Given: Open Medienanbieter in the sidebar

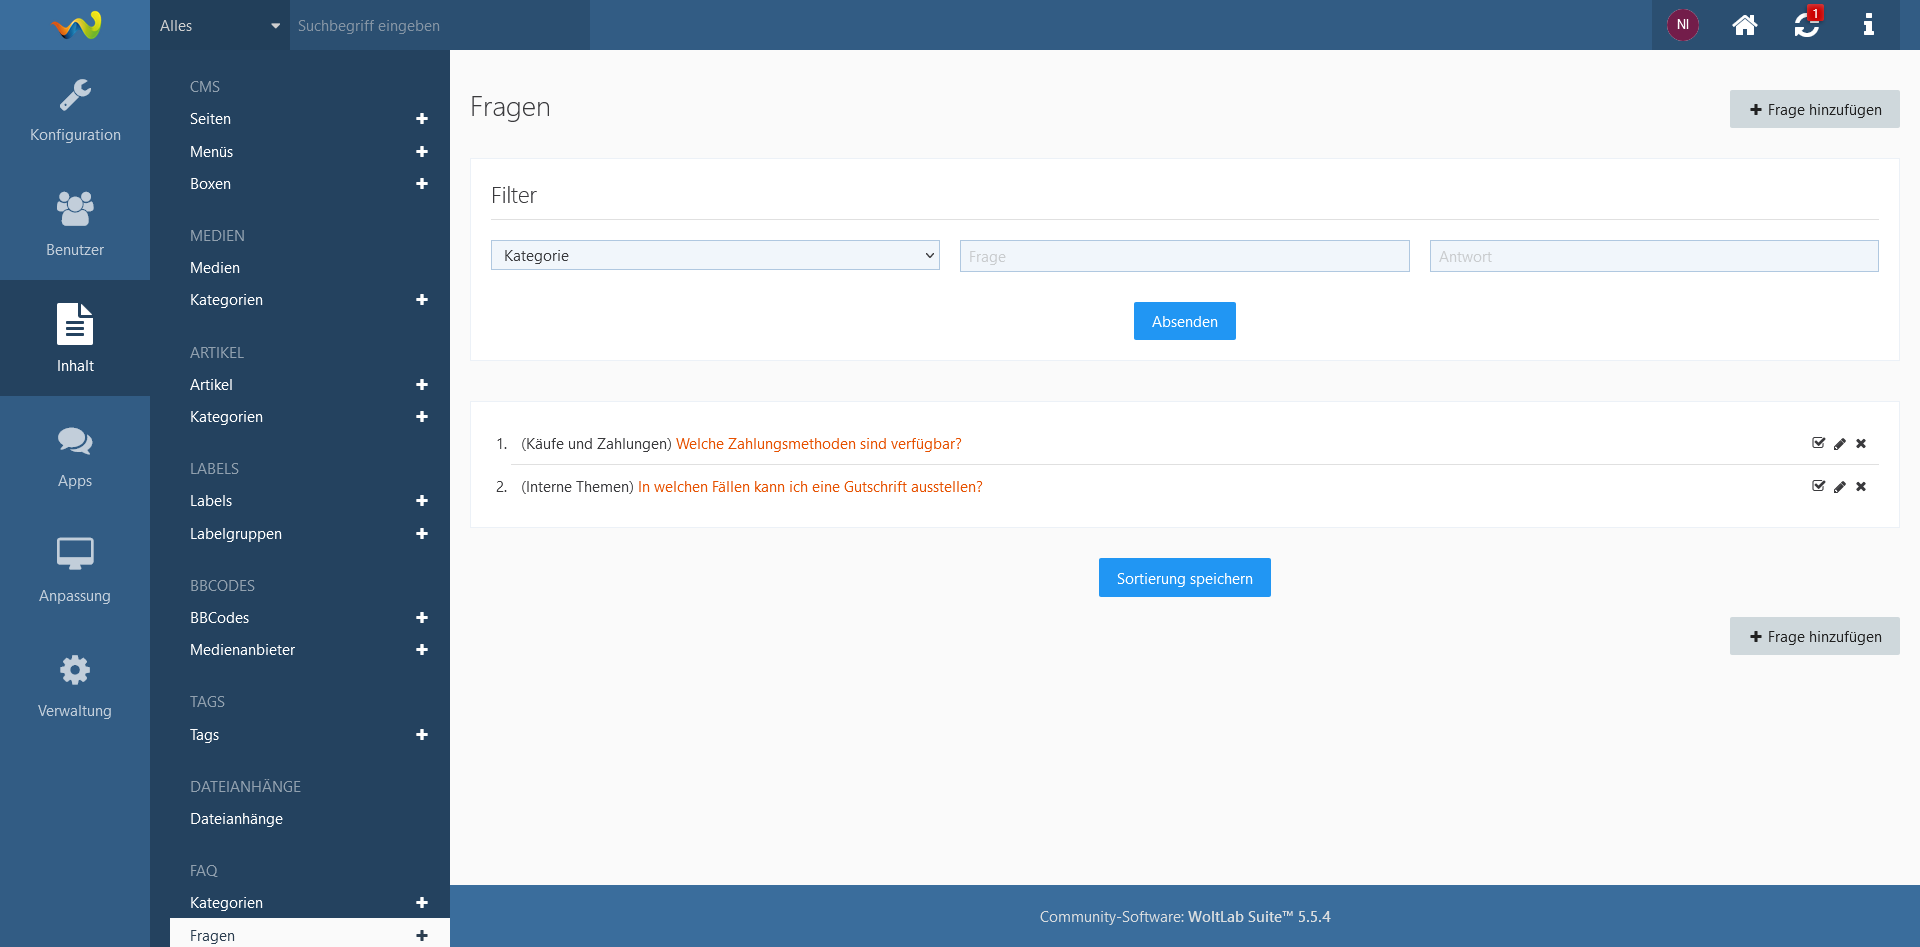Looking at the screenshot, I should click(x=242, y=650).
